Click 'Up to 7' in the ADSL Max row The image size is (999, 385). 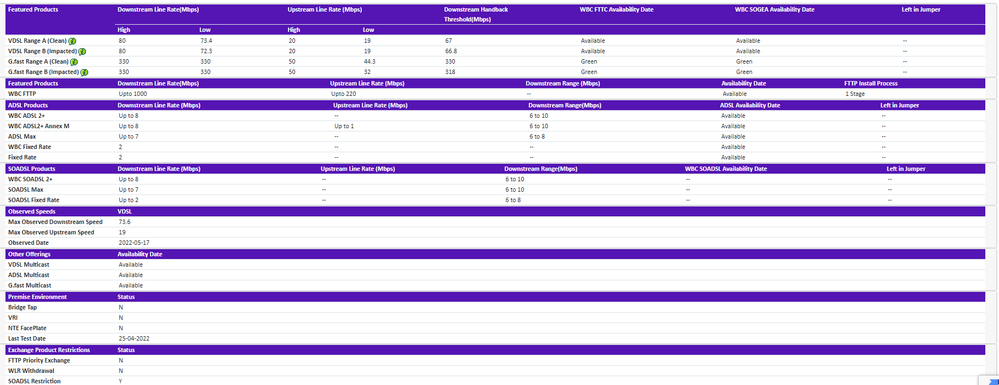pos(128,136)
